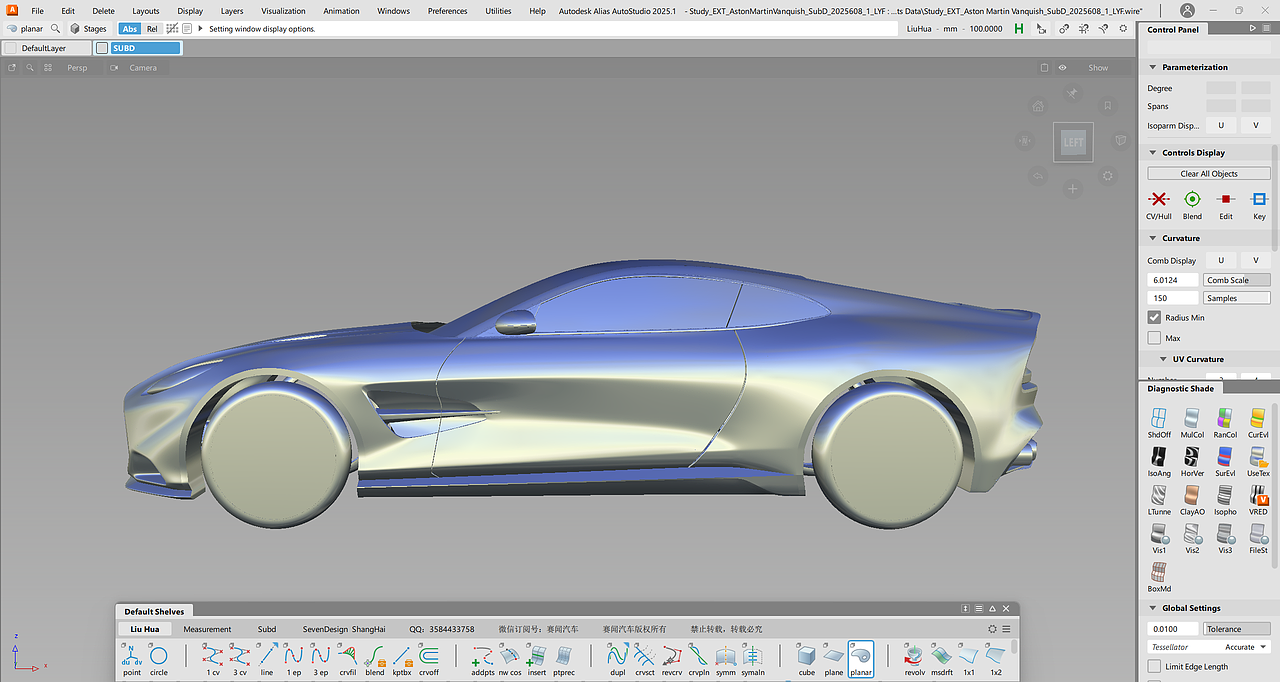Screen dimensions: 1280x682
Task: Select the blend curve tool
Action: pos(374,658)
